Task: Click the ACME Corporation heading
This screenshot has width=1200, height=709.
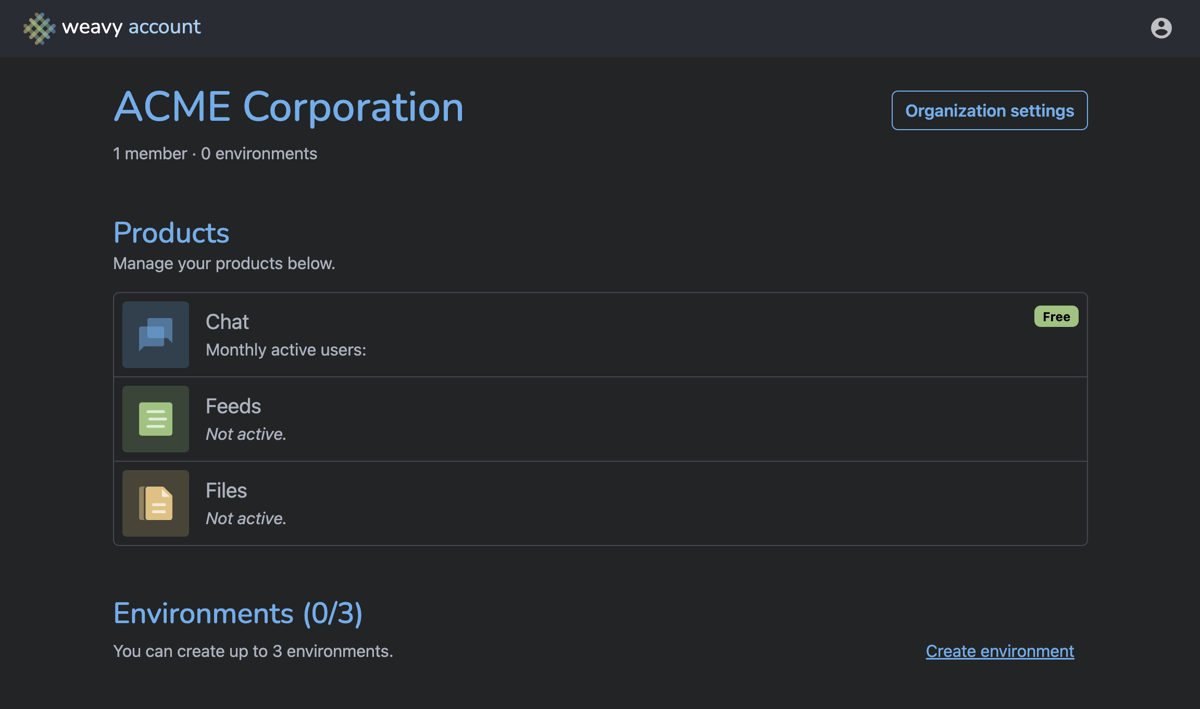Action: click(x=288, y=107)
